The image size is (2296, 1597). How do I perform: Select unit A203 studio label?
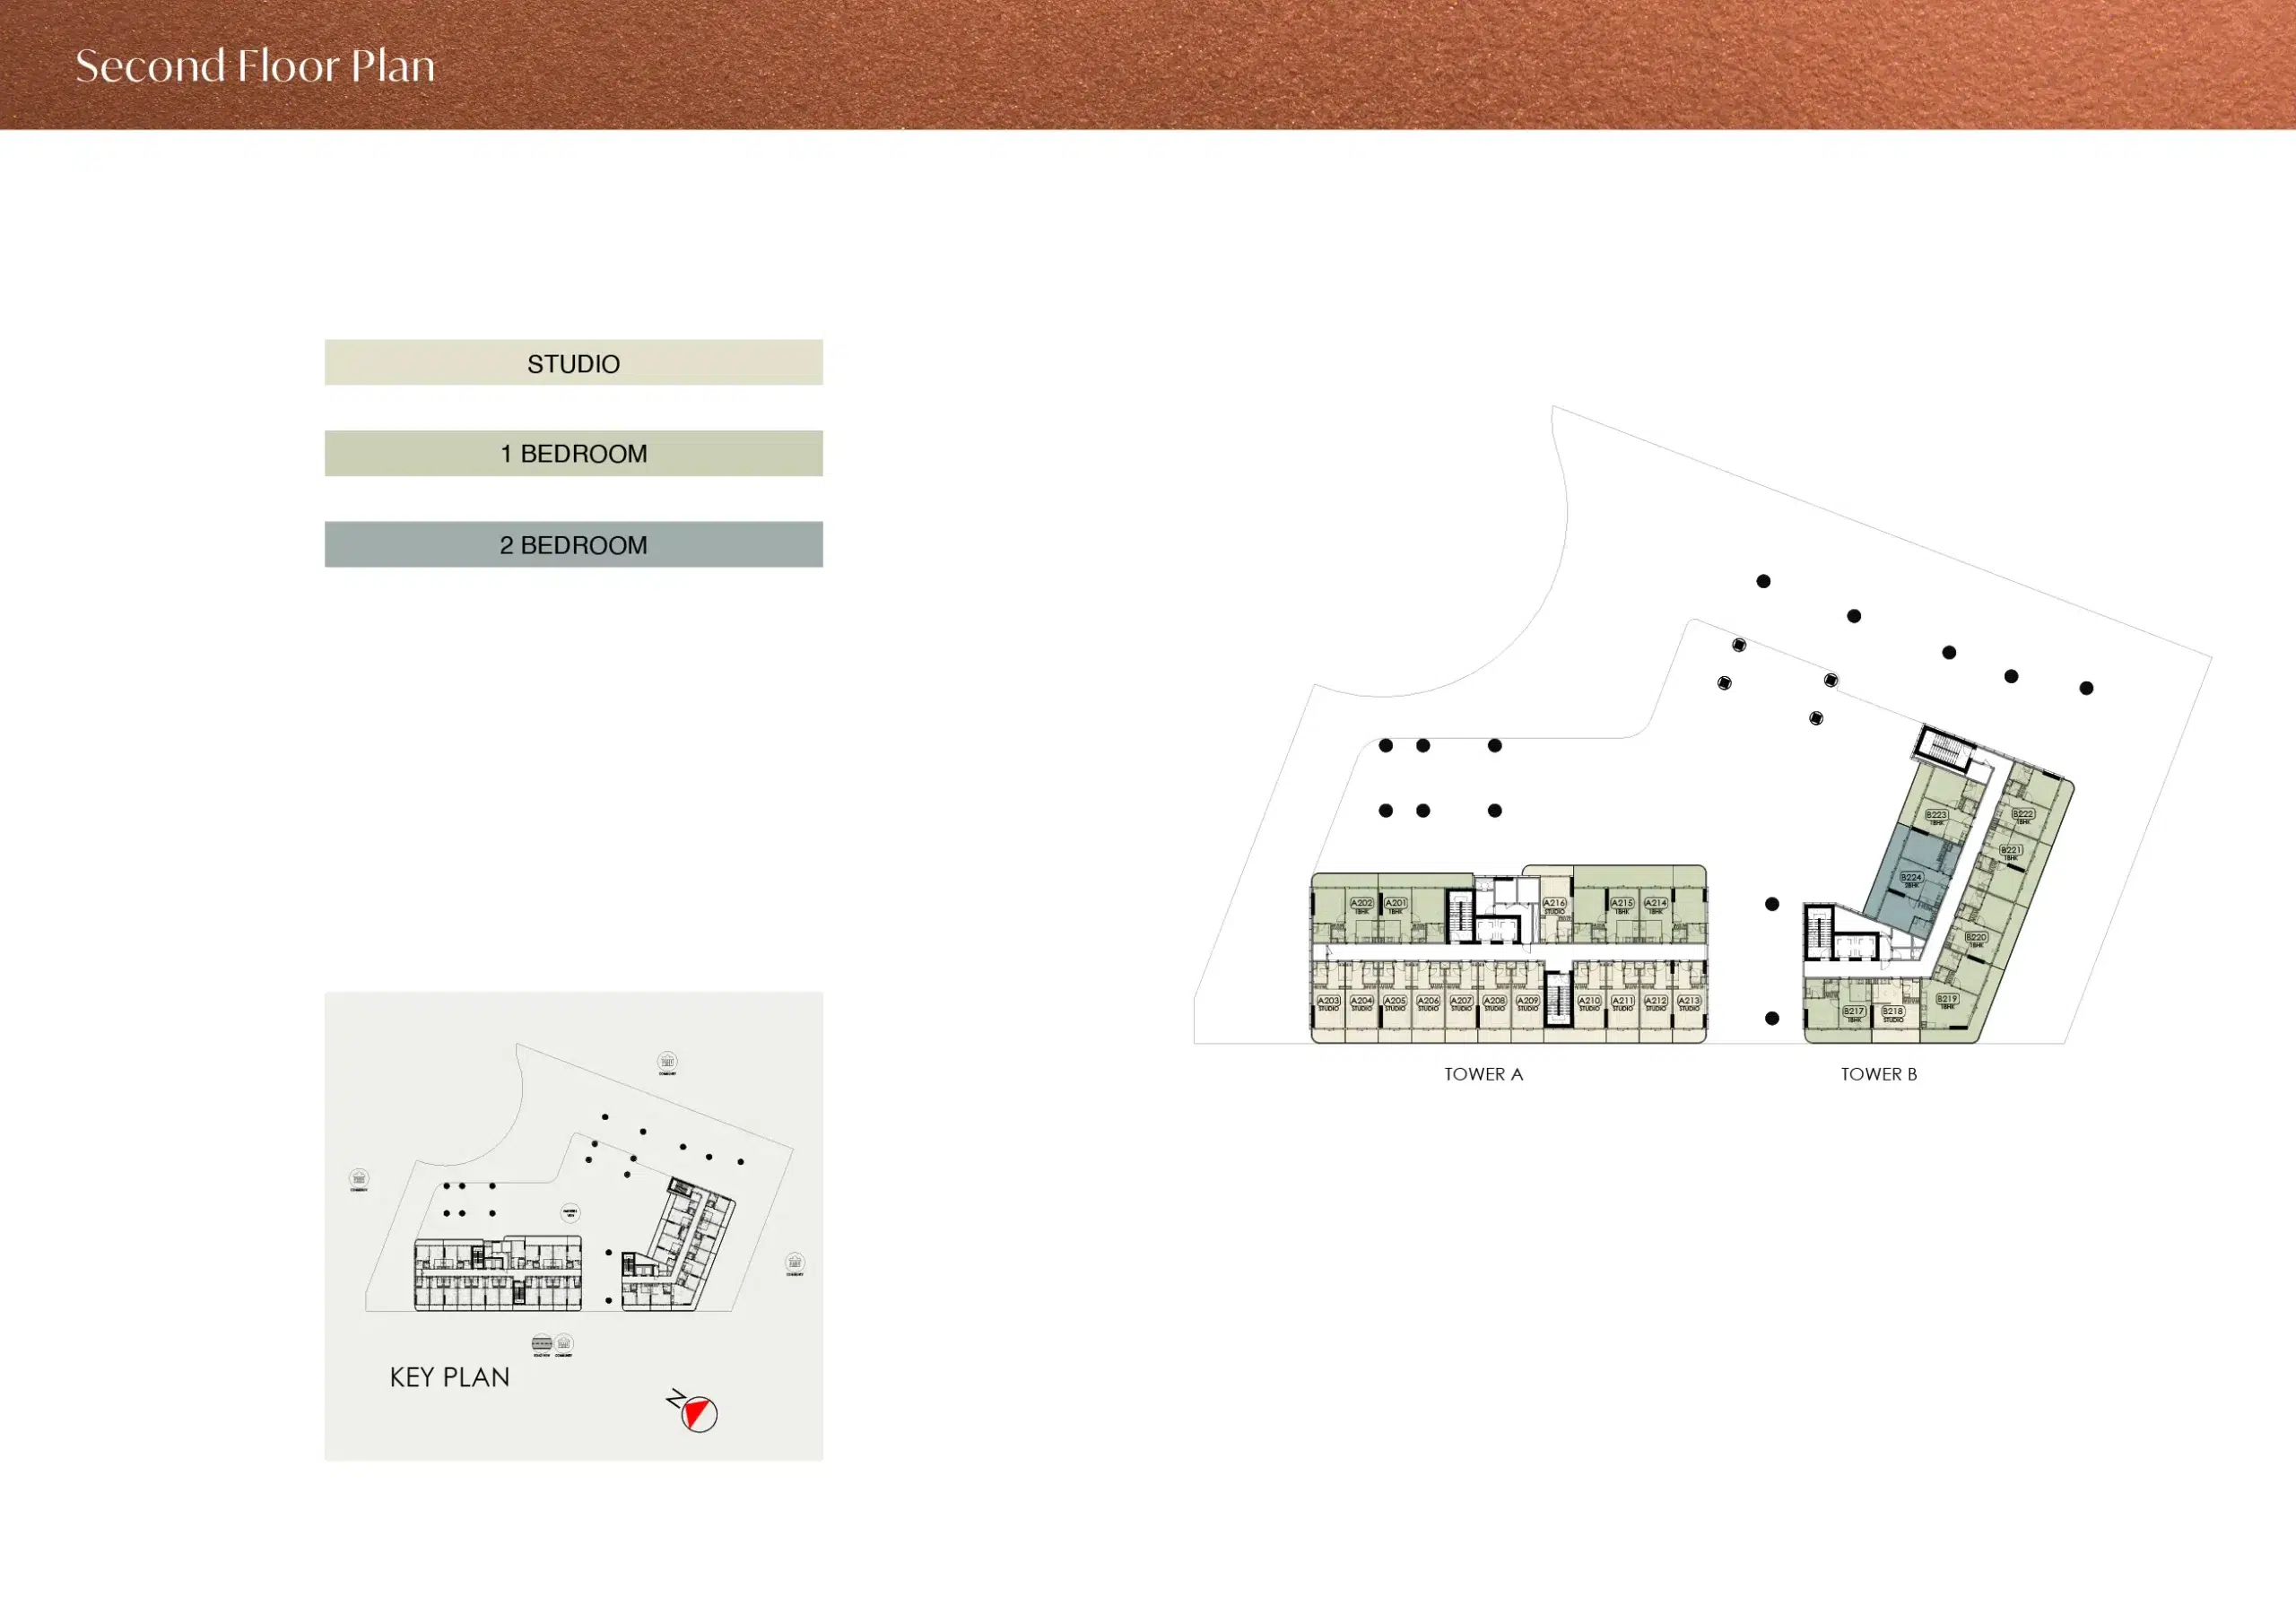pos(1328,1002)
